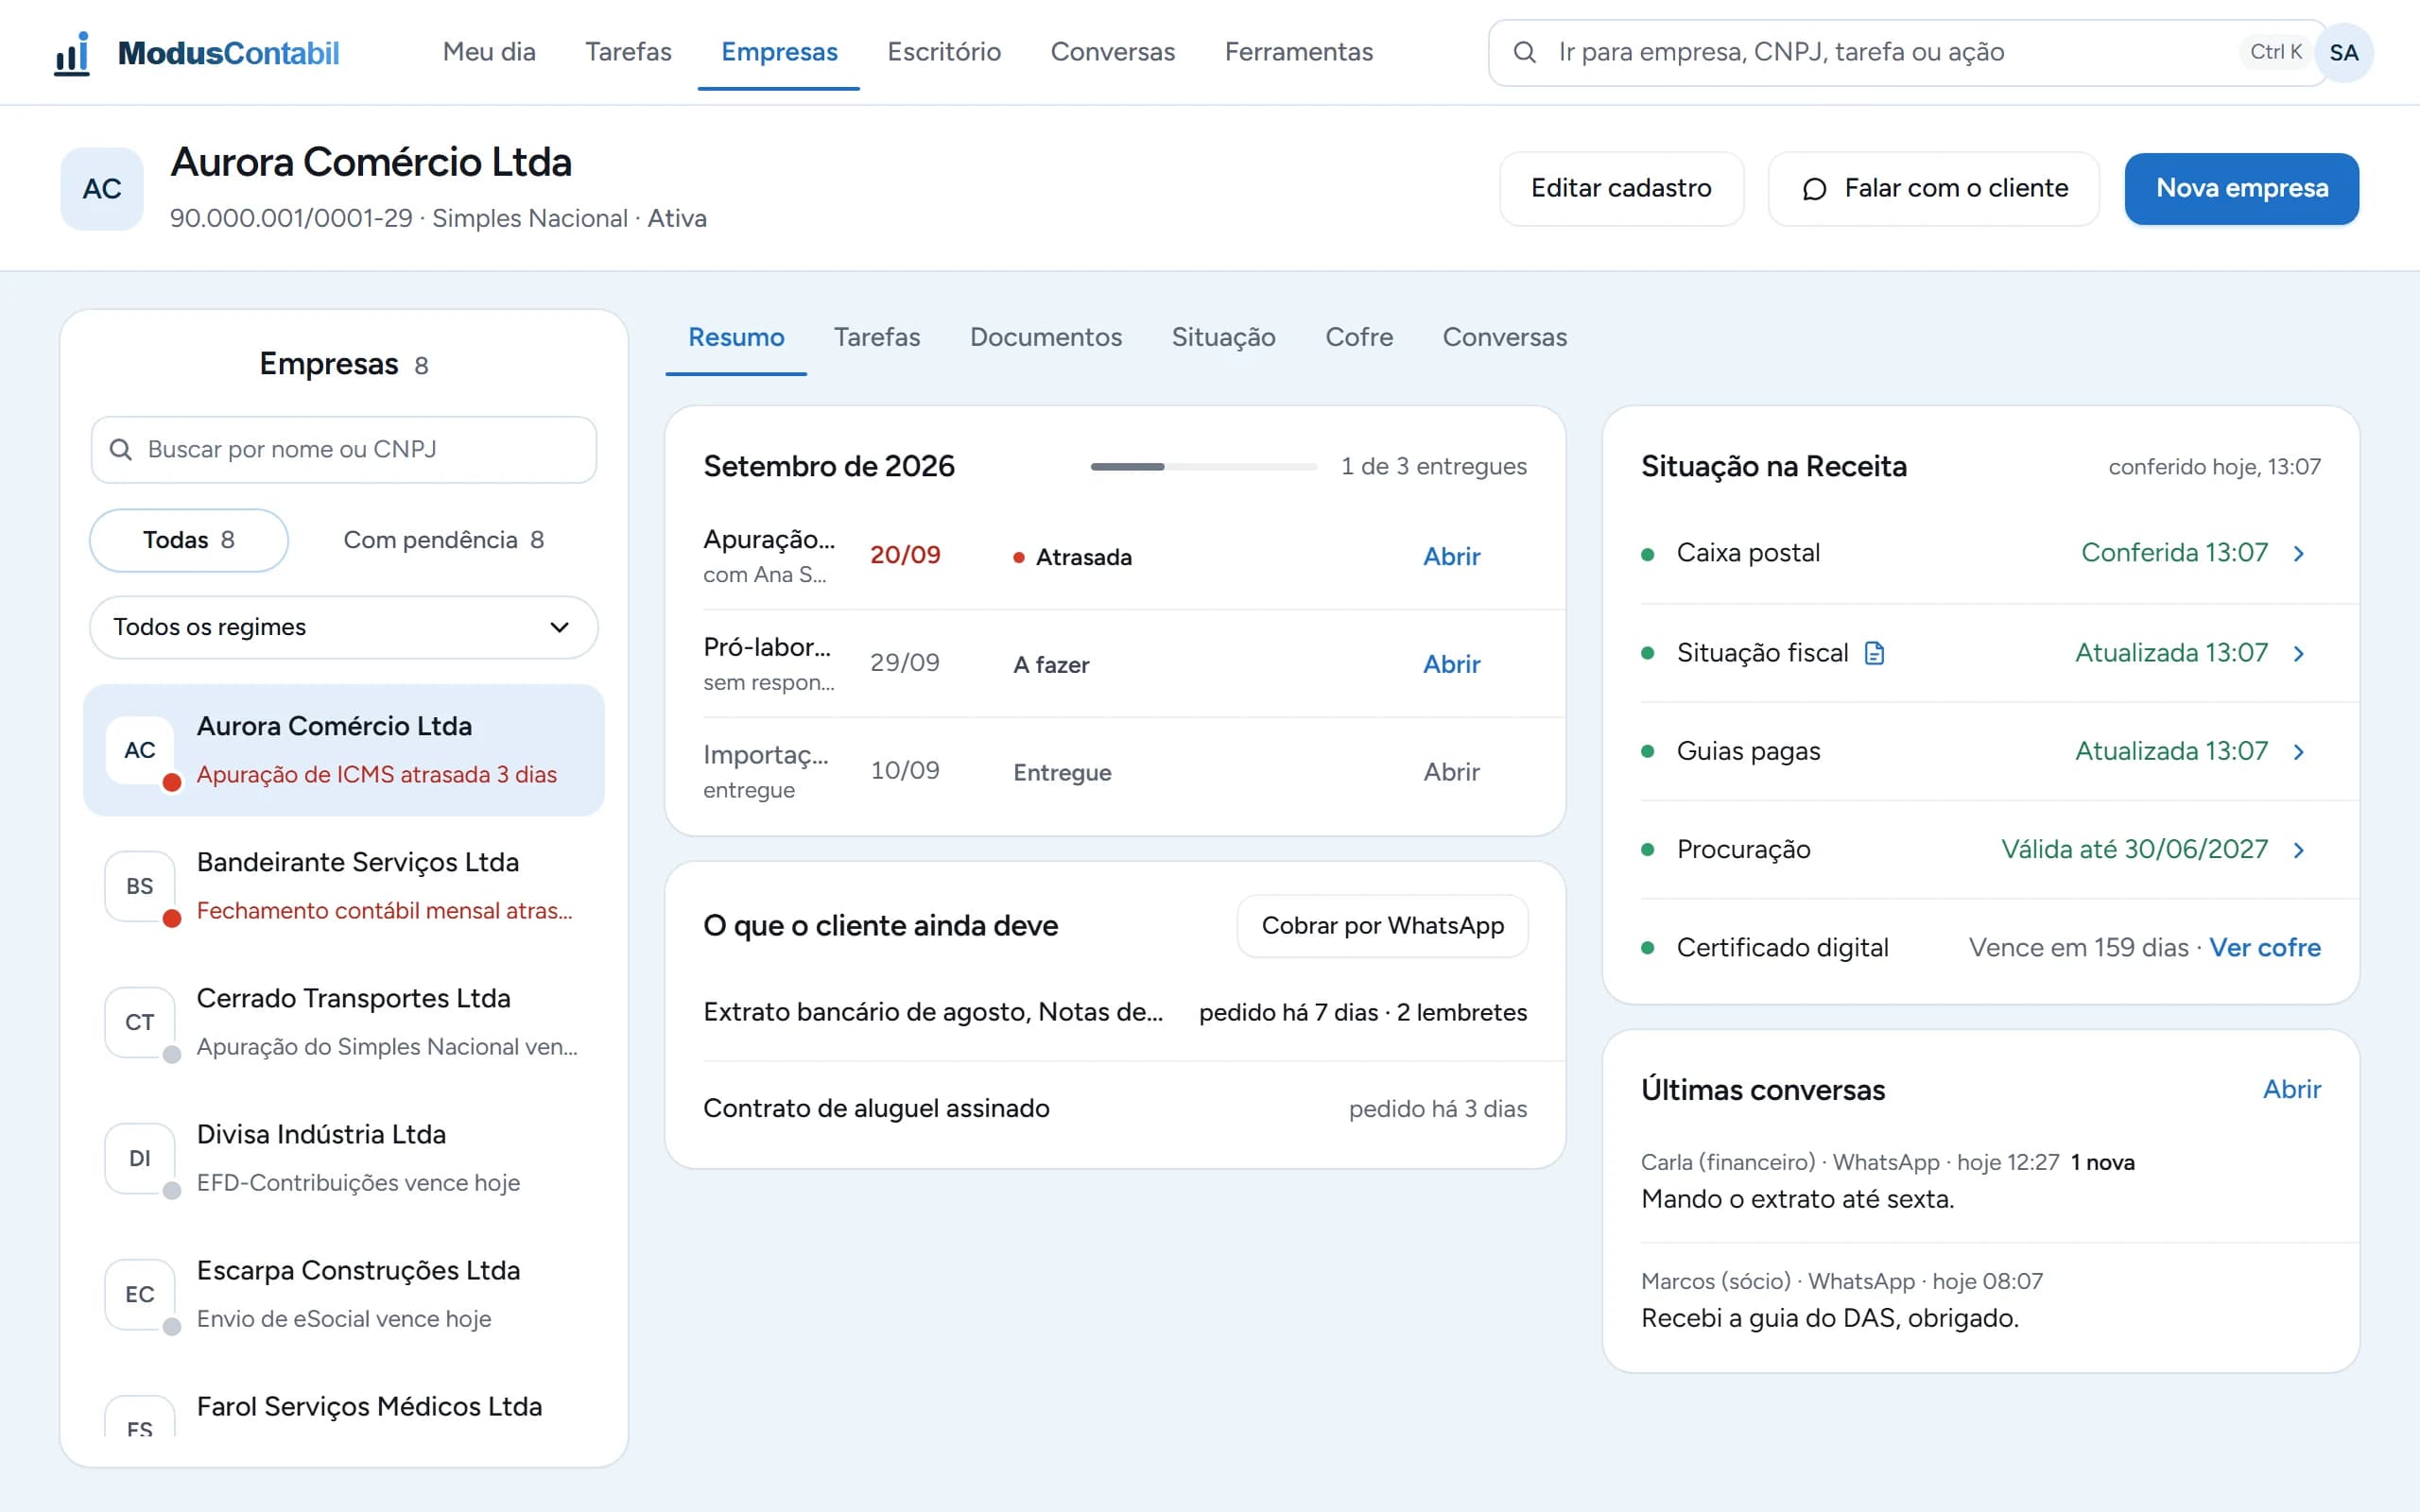Open Situação fiscal details chevron
Image resolution: width=2420 pixels, height=1512 pixels.
(2299, 653)
